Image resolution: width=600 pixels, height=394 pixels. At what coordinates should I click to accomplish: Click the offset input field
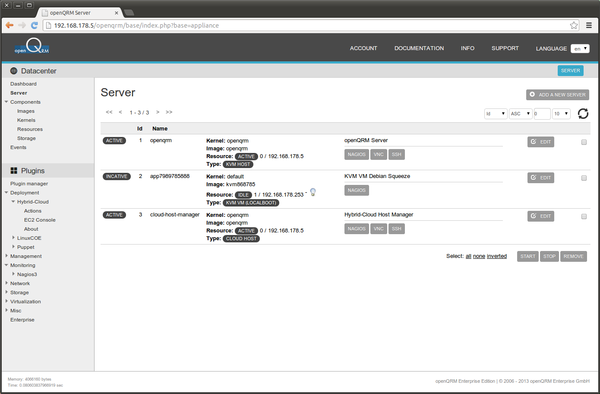(x=542, y=114)
